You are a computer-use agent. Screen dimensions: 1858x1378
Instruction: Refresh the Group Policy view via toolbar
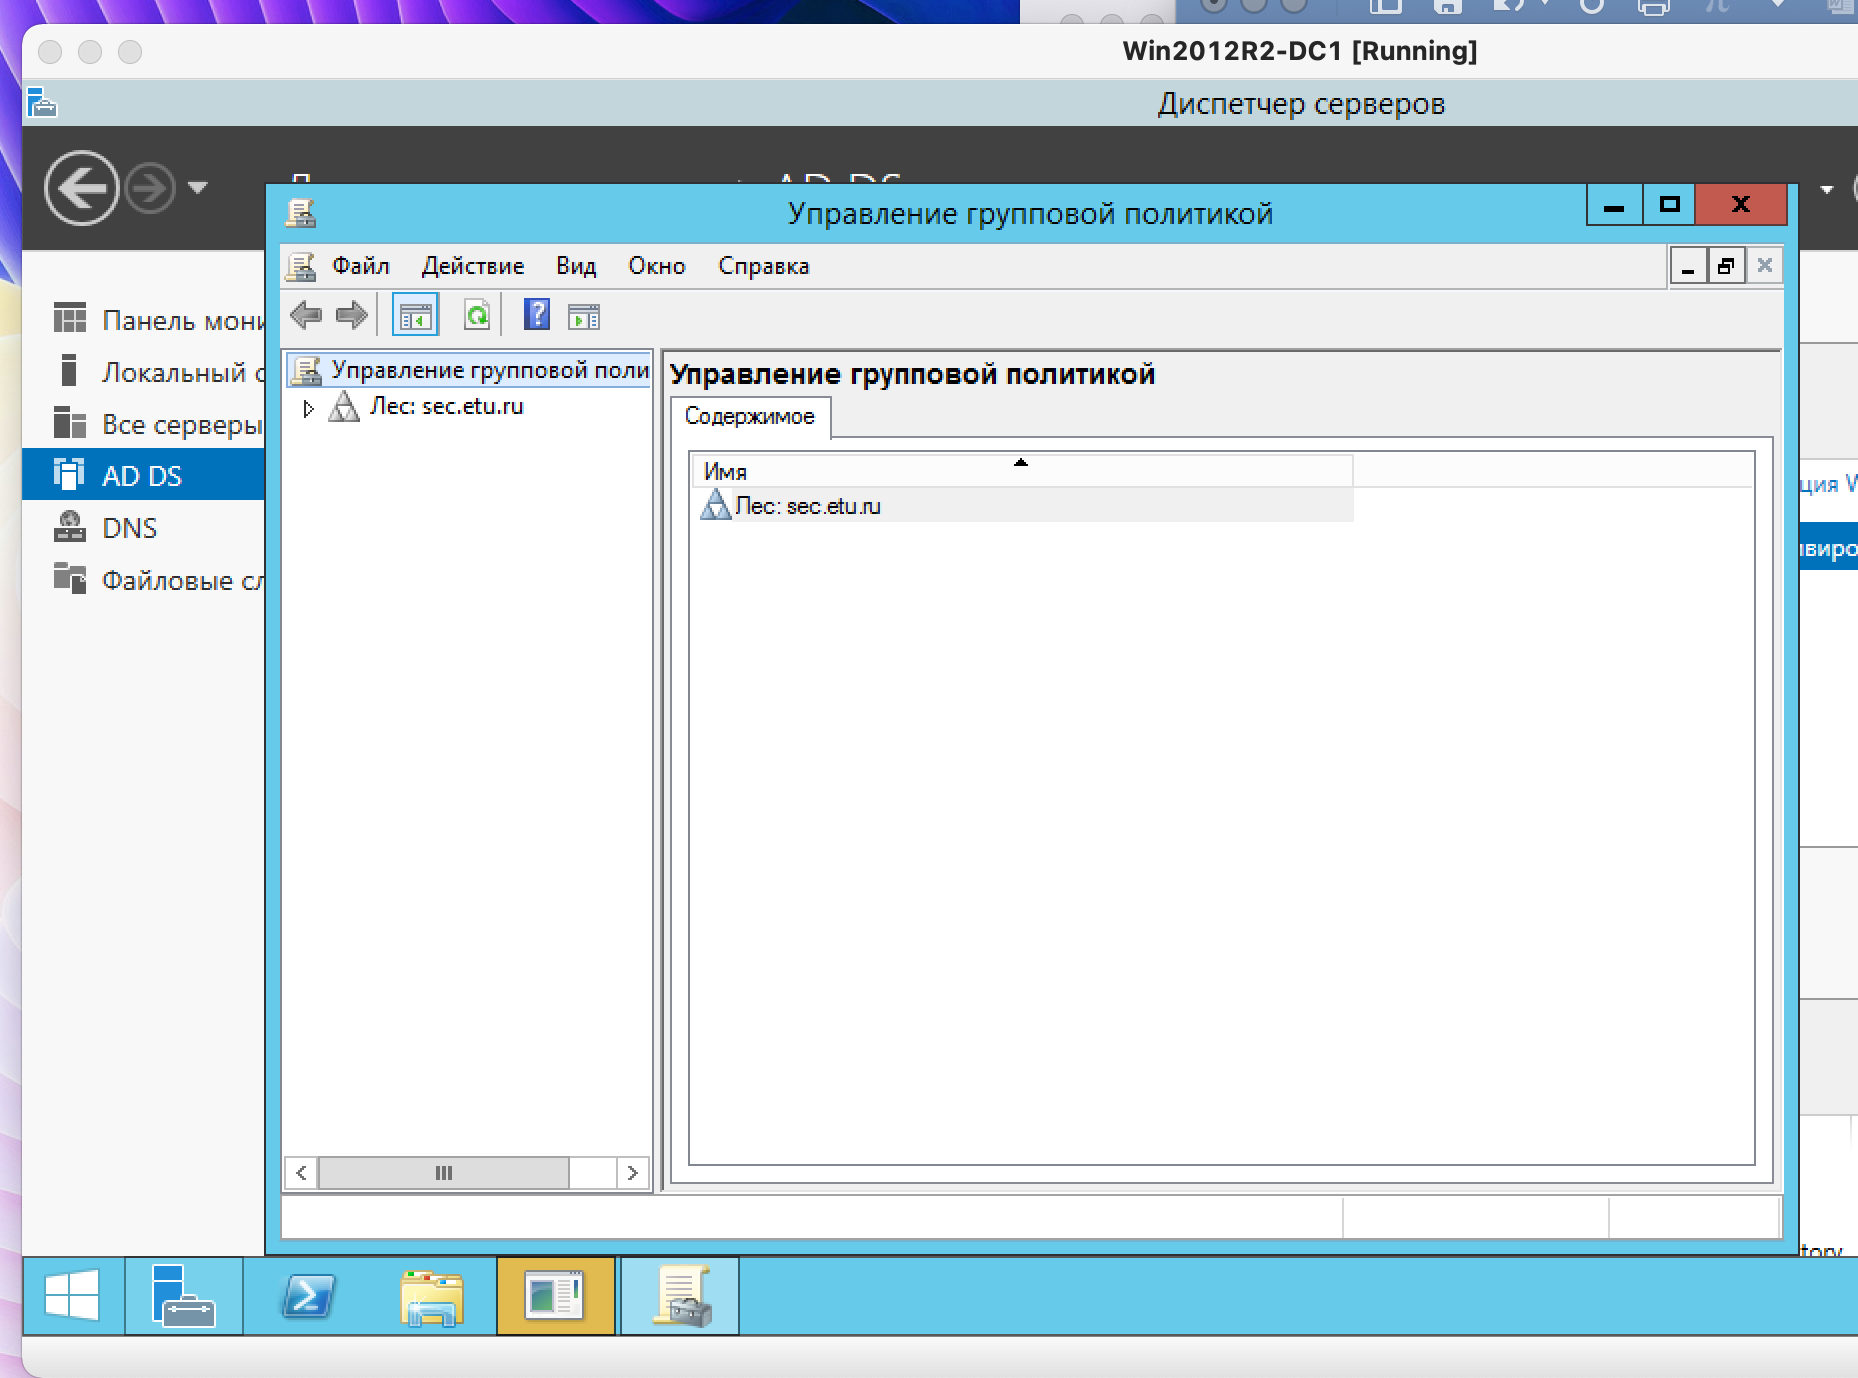tap(477, 316)
